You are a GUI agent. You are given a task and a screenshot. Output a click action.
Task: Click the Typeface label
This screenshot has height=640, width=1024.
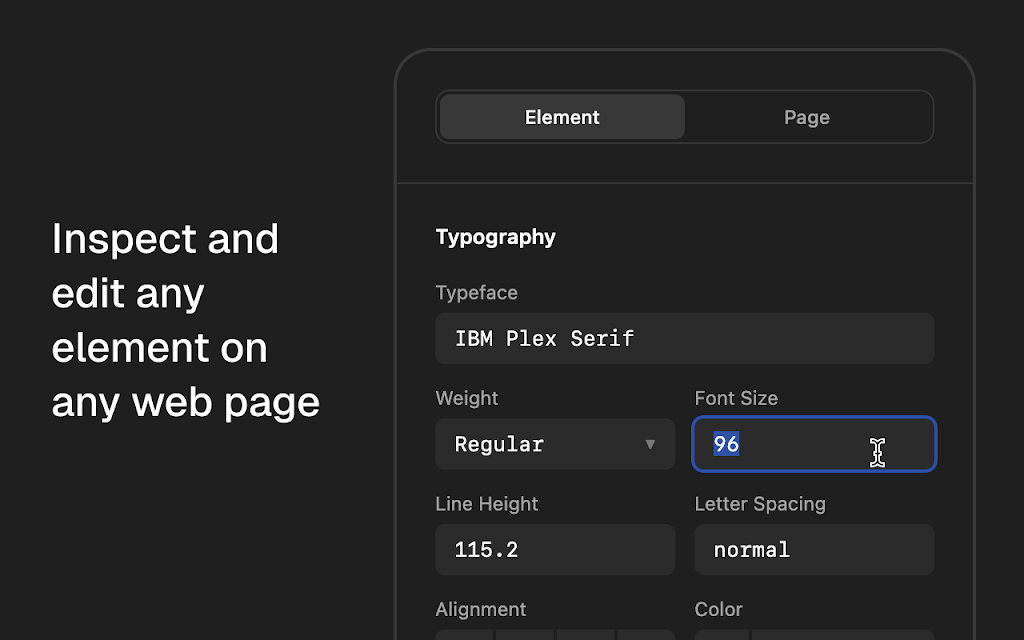476,293
